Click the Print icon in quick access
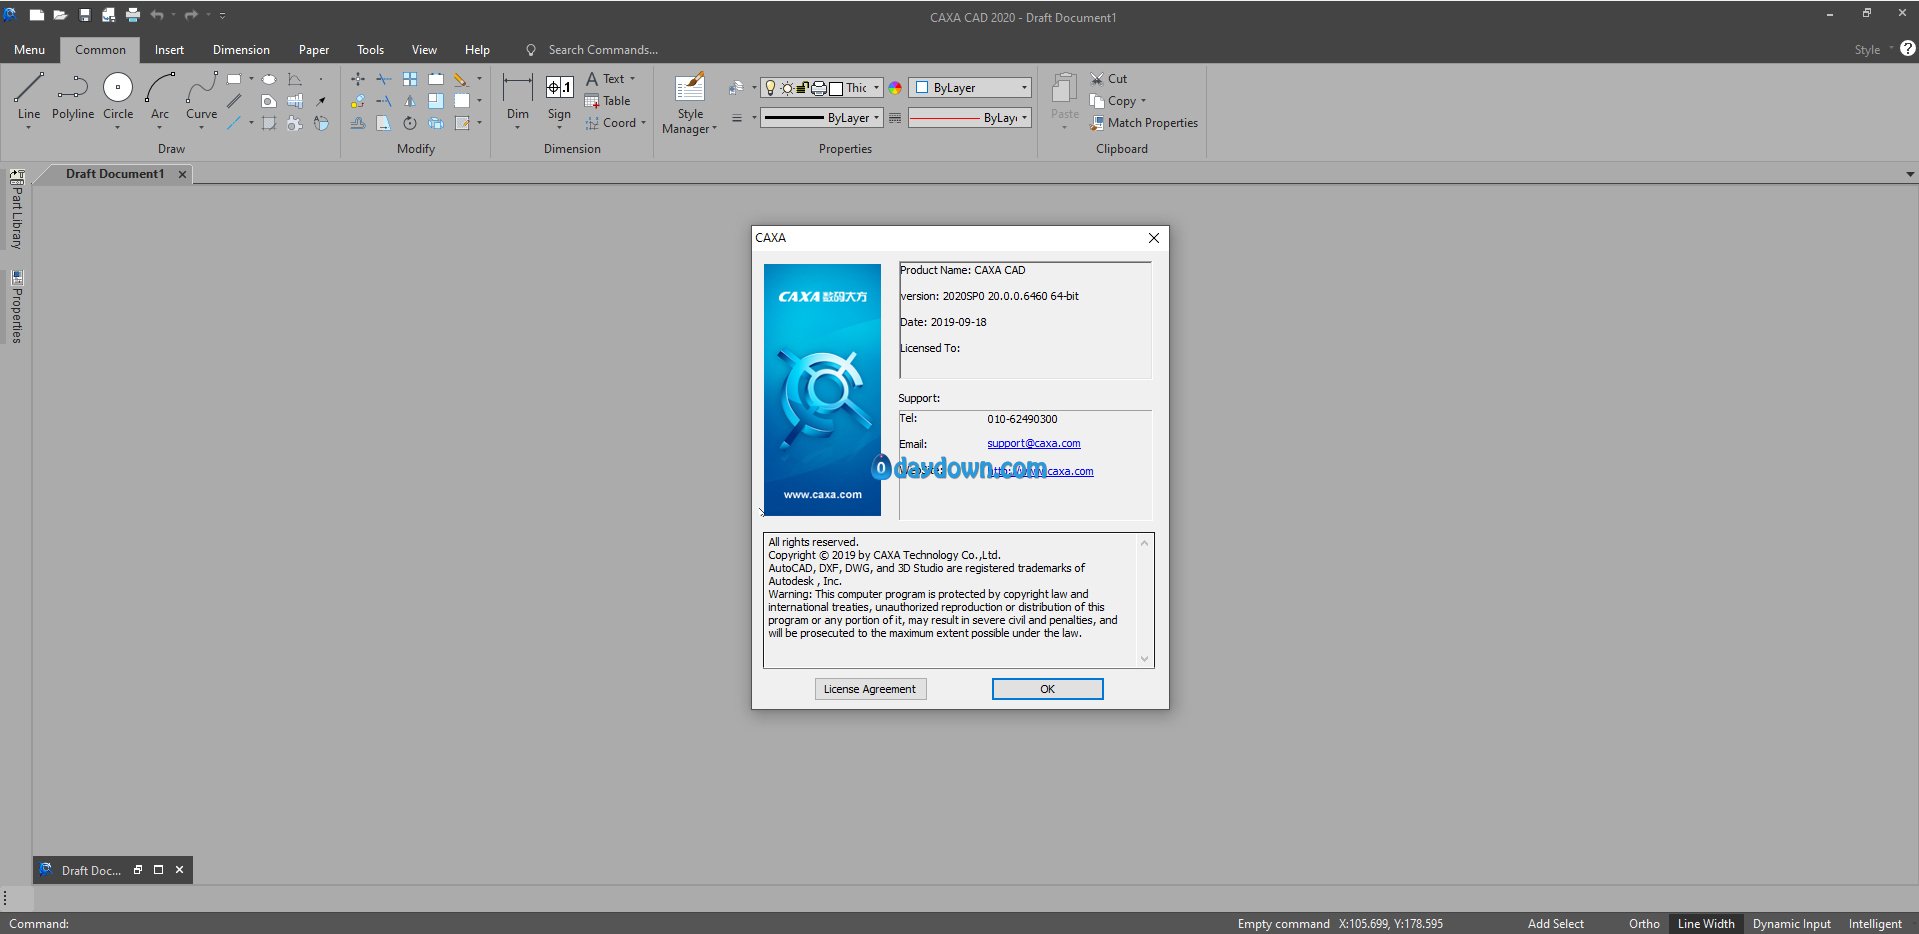1919x934 pixels. point(133,15)
